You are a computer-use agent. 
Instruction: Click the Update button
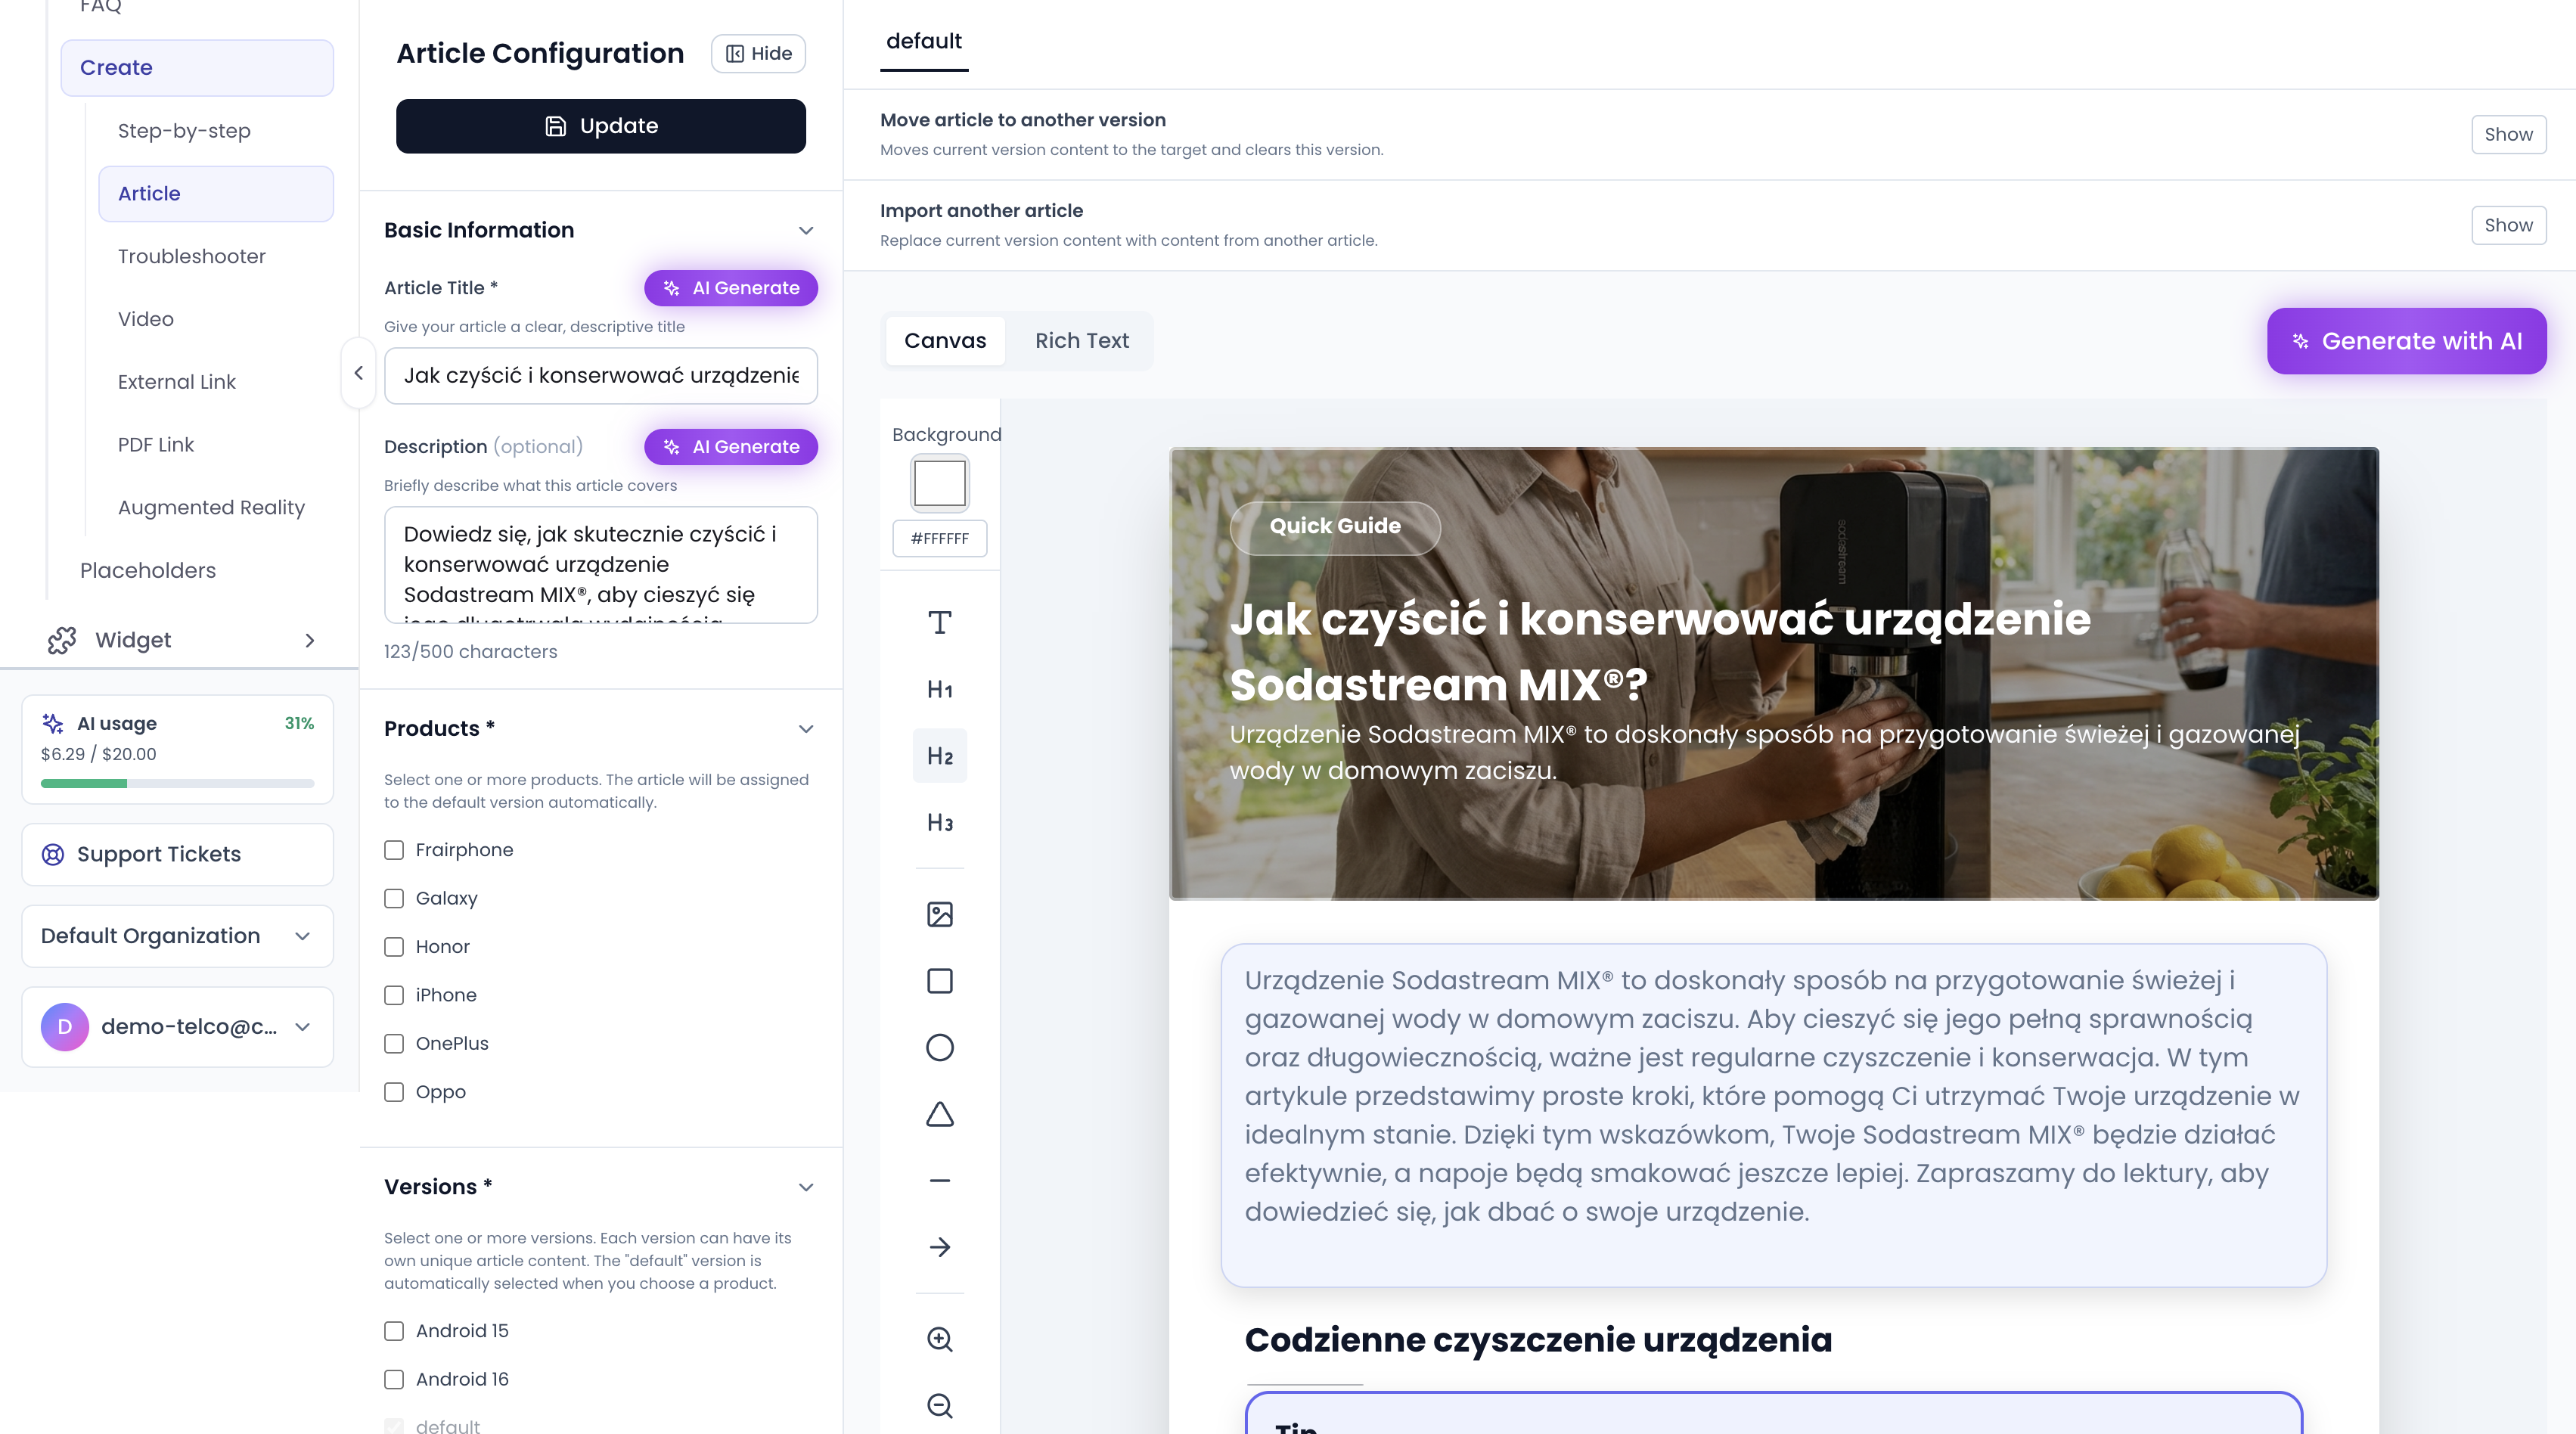(600, 126)
